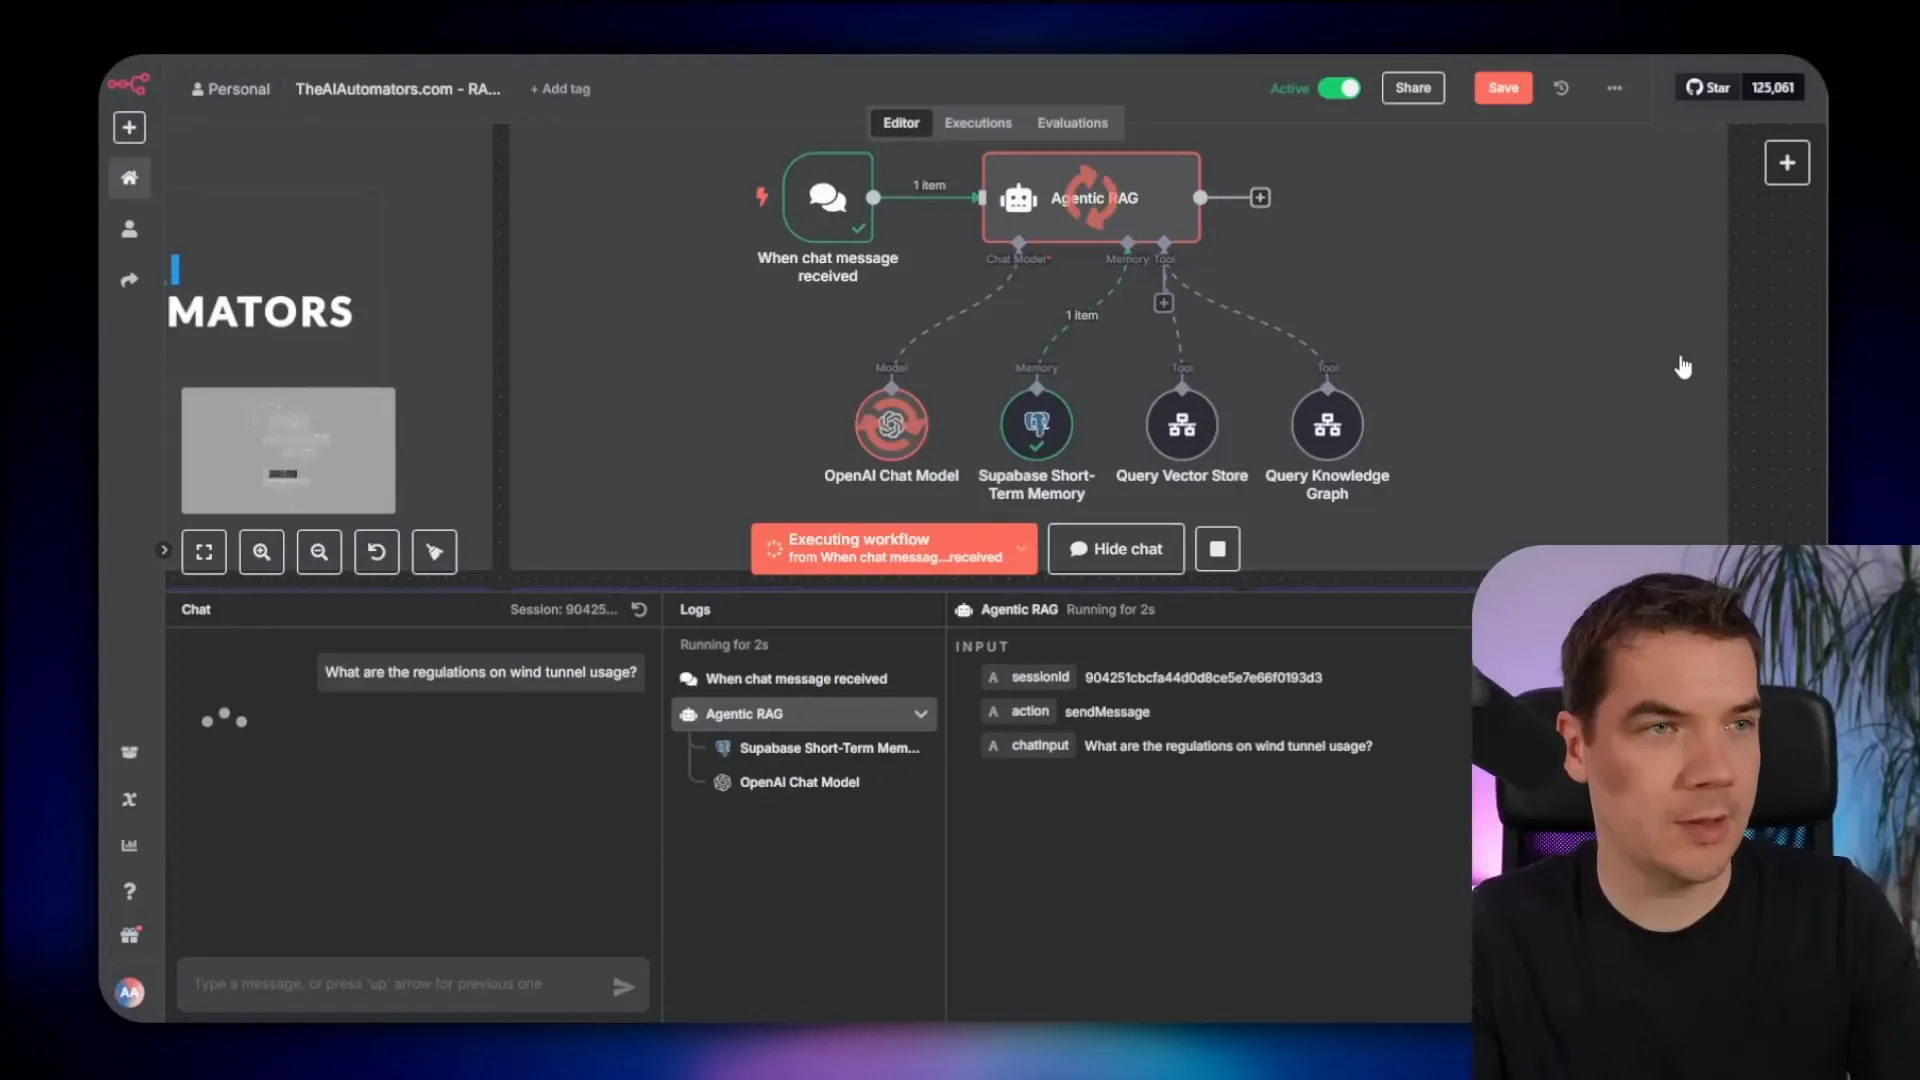Click the Session: 90425... label
The image size is (1920, 1080).
pyautogui.click(x=564, y=609)
